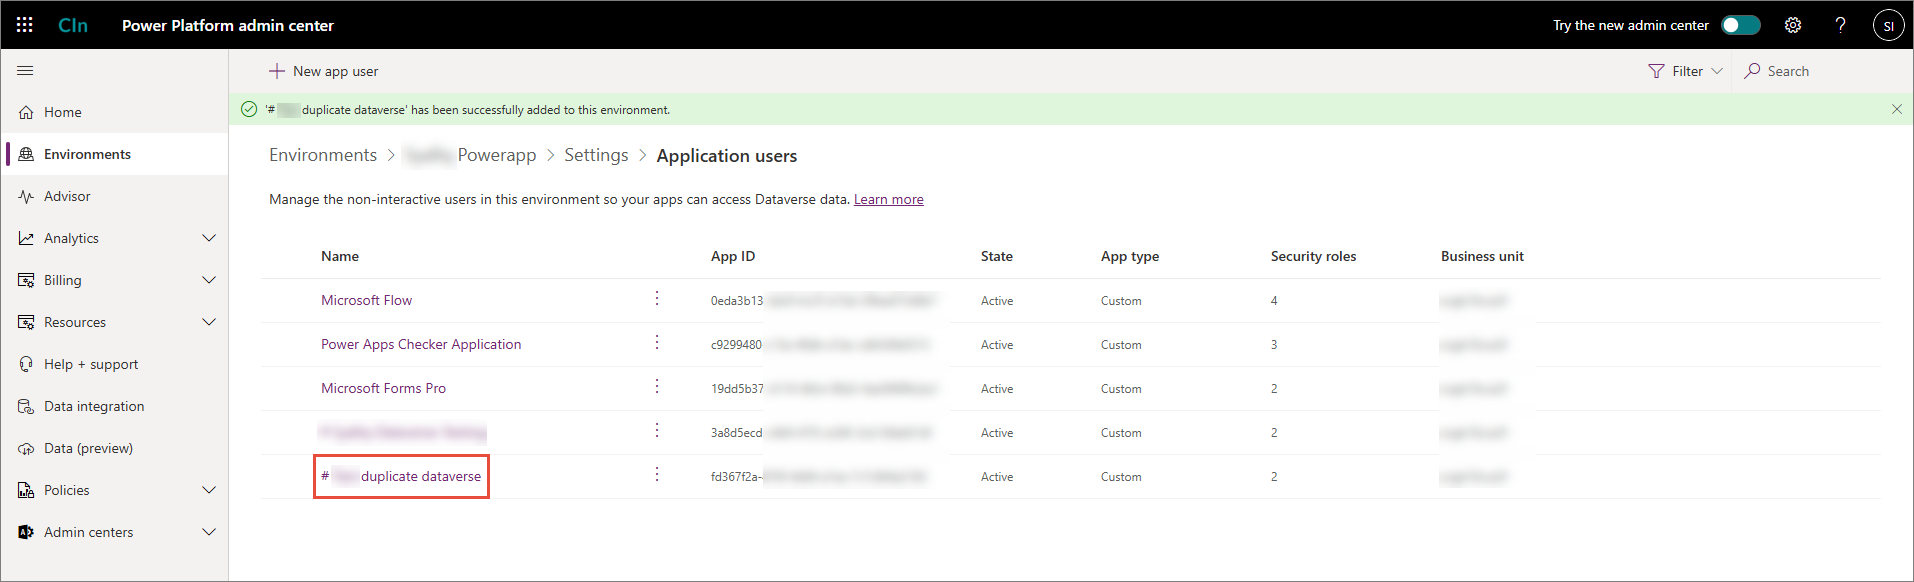Click the Data integration icon
The width and height of the screenshot is (1914, 582).
(26, 406)
